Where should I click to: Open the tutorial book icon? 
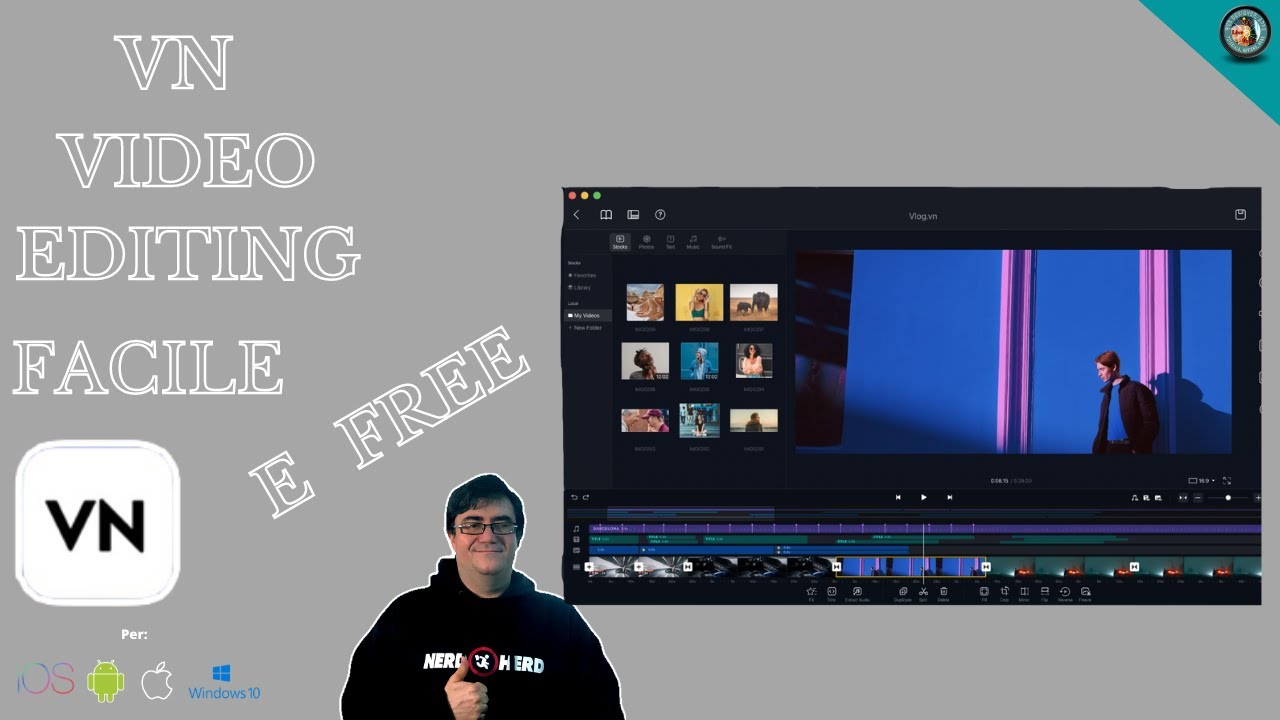[x=606, y=215]
